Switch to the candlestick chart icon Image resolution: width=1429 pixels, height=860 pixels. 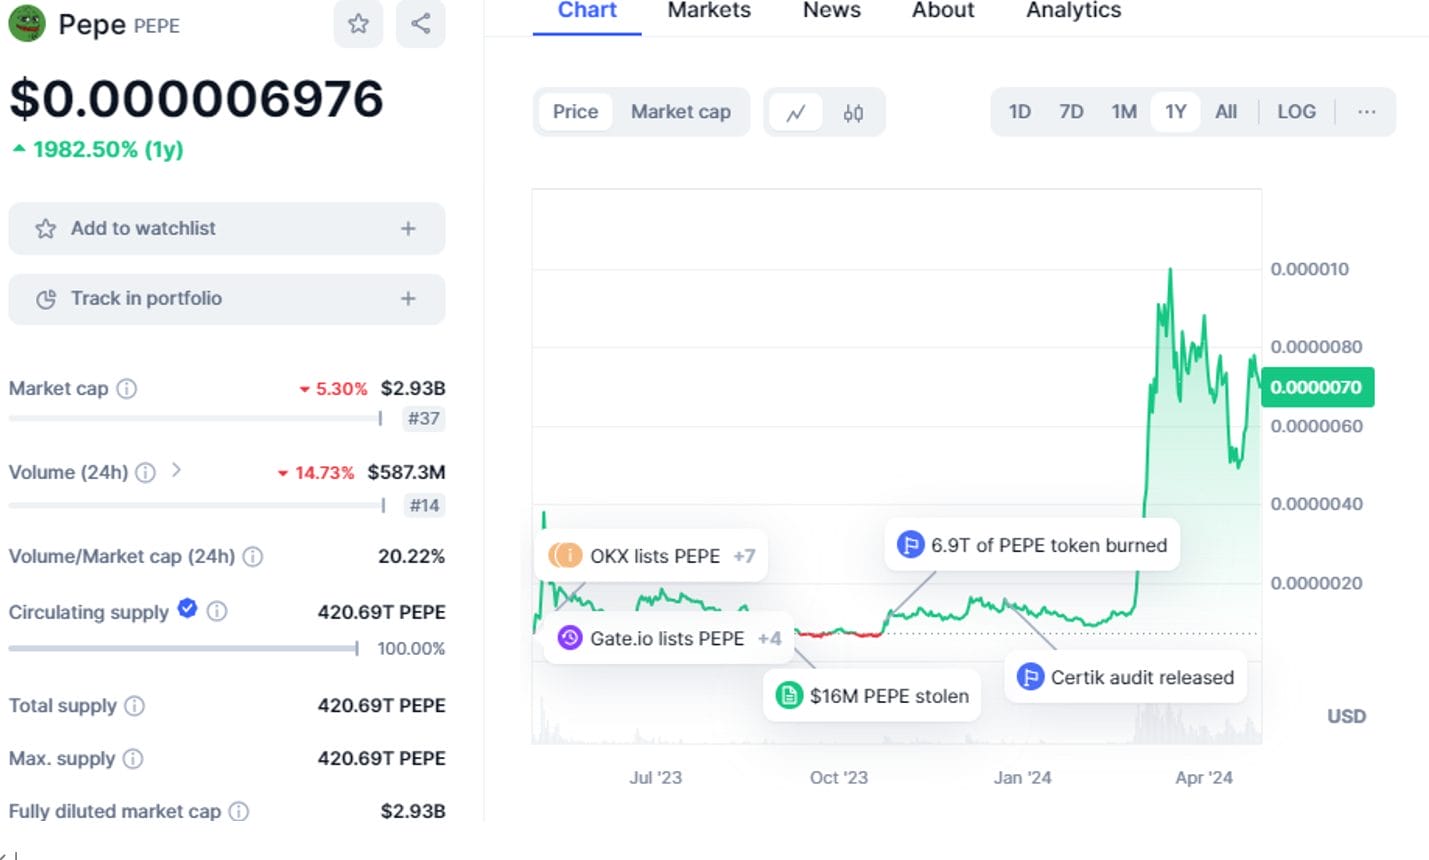click(853, 112)
